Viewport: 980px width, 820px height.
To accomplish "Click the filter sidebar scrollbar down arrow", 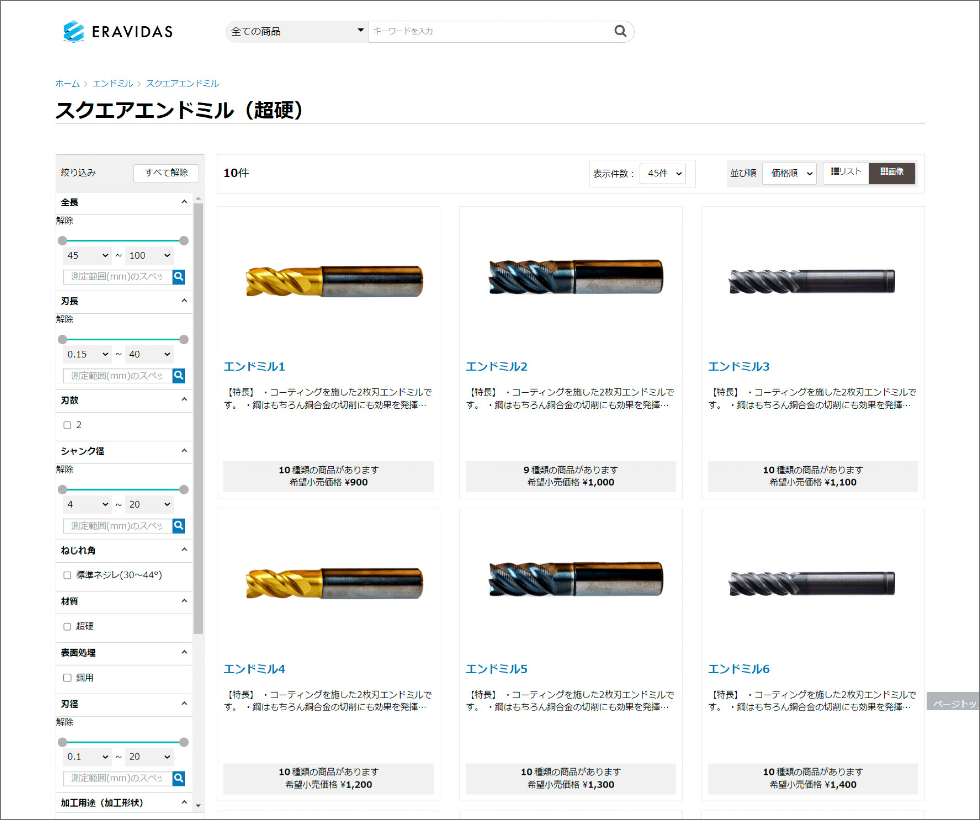I will (x=199, y=806).
